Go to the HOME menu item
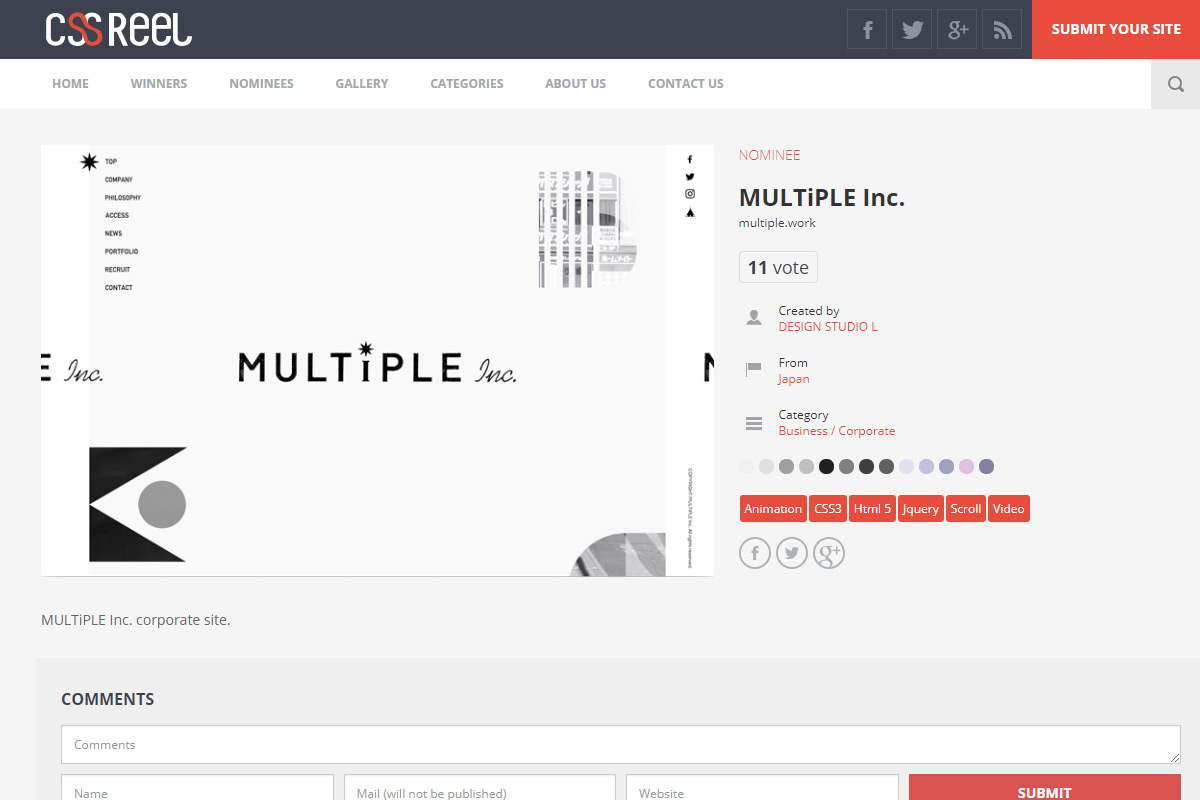Screen dimensions: 1200x800 [70, 84]
